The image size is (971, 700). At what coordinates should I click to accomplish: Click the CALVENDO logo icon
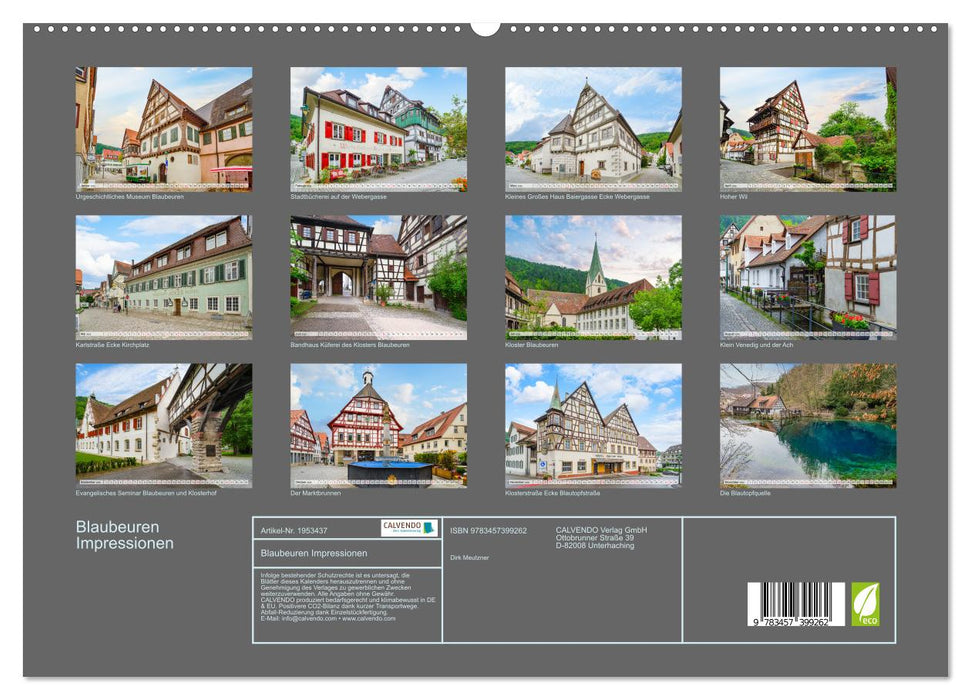404,527
